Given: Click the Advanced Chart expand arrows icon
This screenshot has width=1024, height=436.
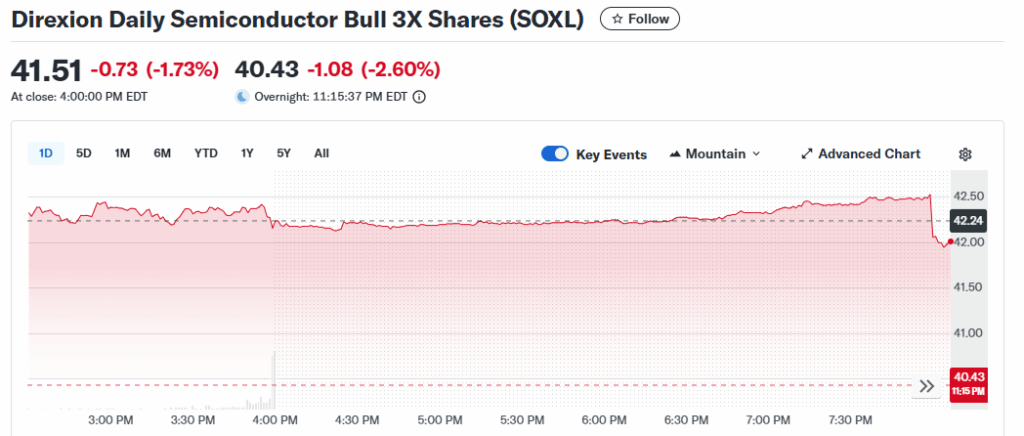Looking at the screenshot, I should point(807,154).
